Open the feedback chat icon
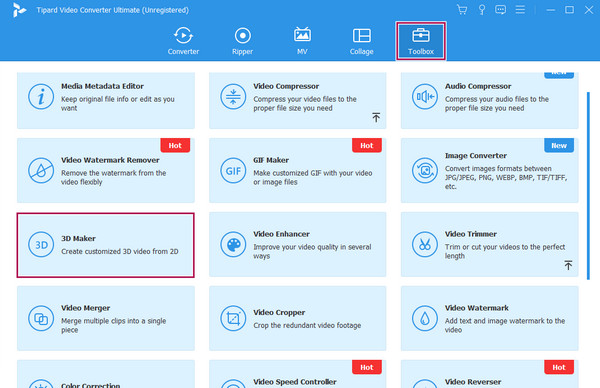 pyautogui.click(x=501, y=10)
